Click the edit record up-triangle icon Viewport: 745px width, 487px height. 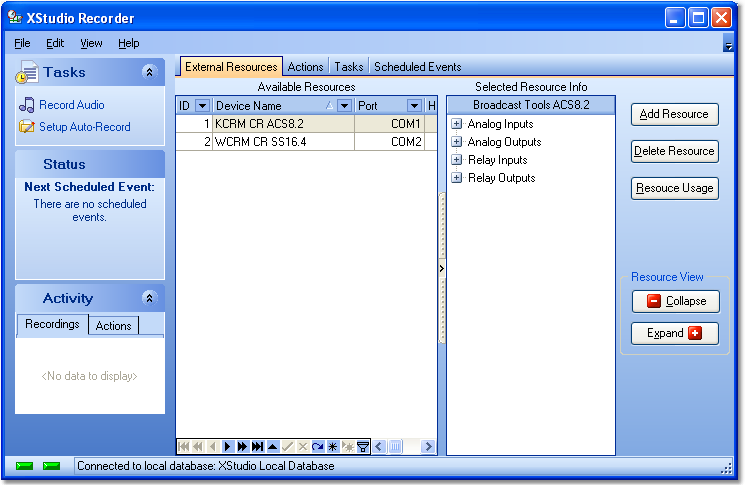point(272,447)
